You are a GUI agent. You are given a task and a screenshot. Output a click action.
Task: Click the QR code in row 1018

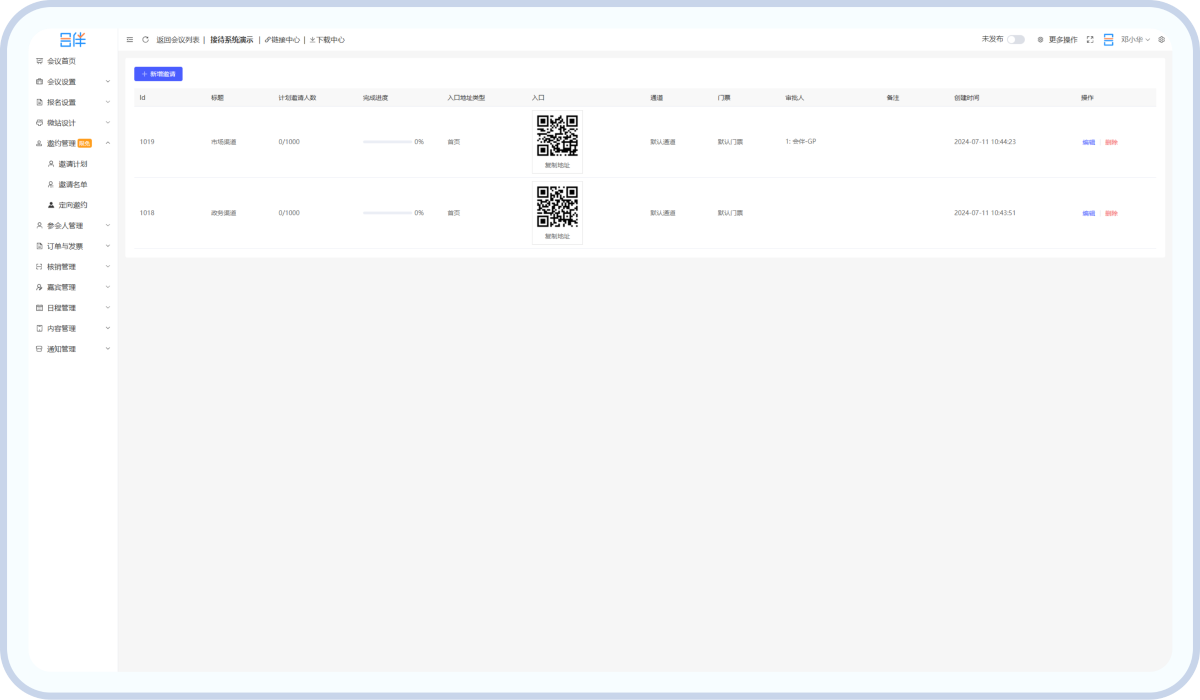(x=557, y=207)
